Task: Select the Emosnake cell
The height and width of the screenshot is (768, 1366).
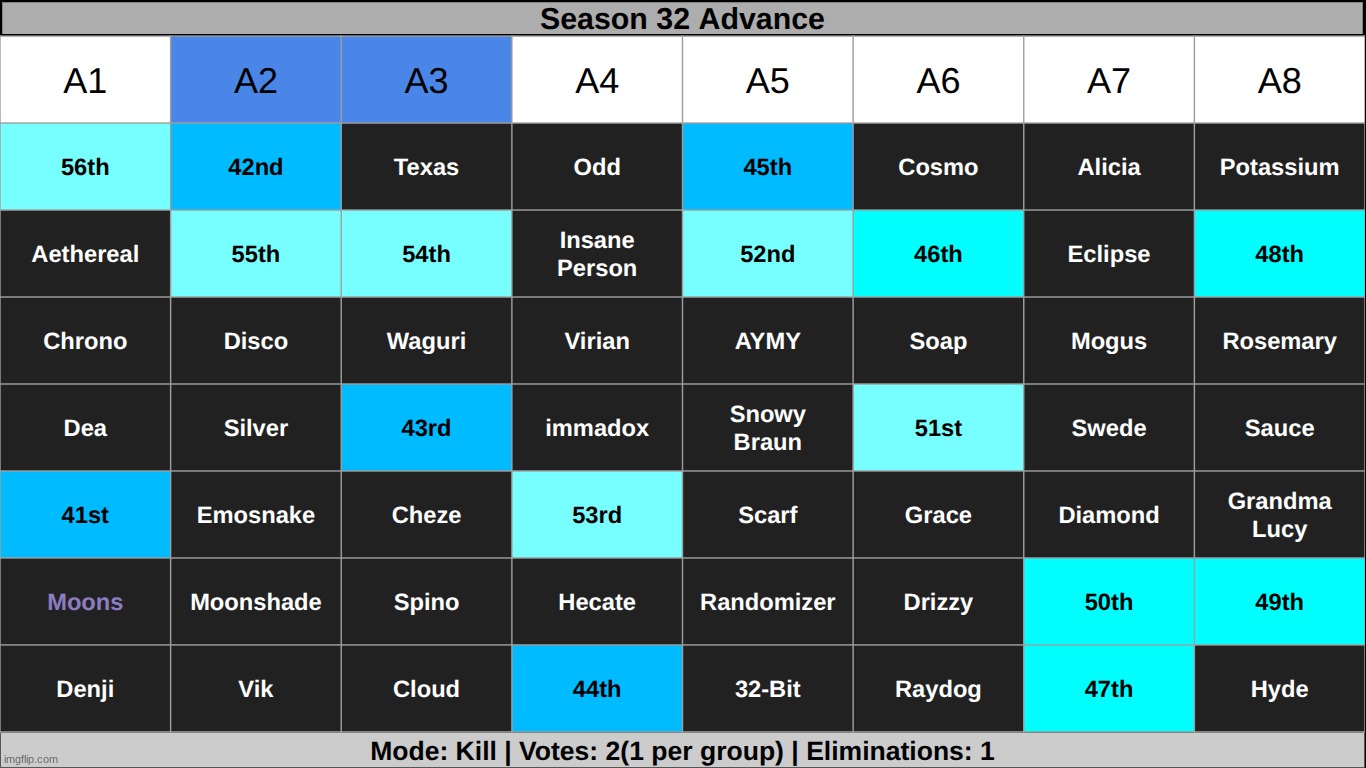Action: tap(256, 515)
